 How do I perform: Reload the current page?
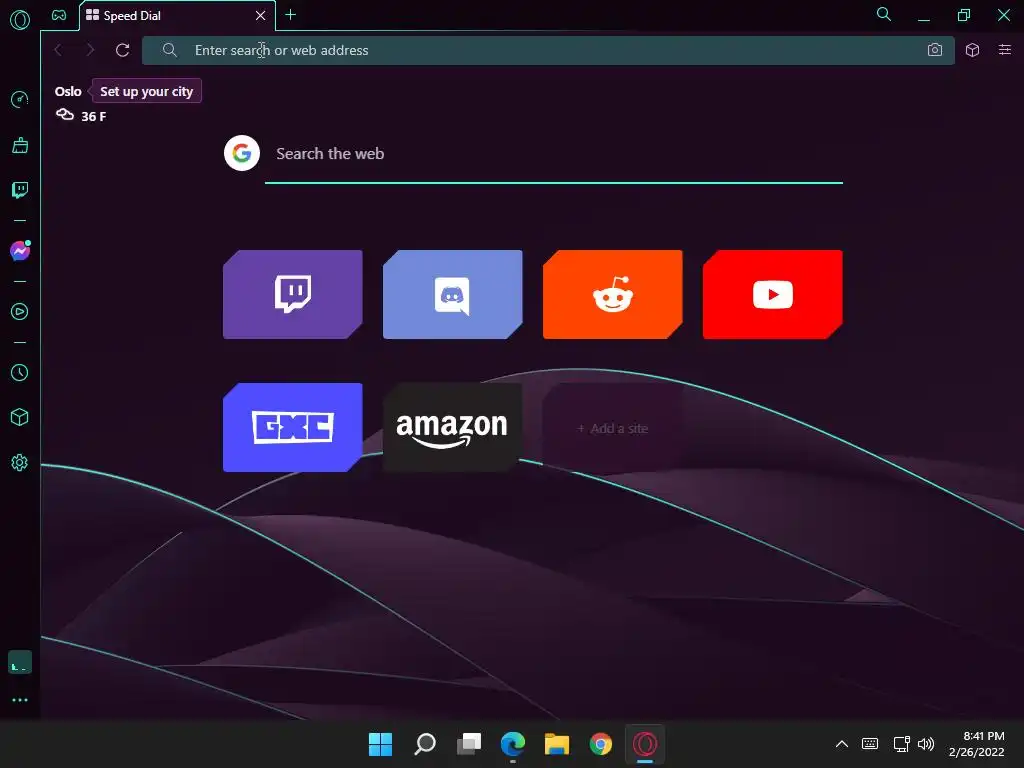(122, 50)
